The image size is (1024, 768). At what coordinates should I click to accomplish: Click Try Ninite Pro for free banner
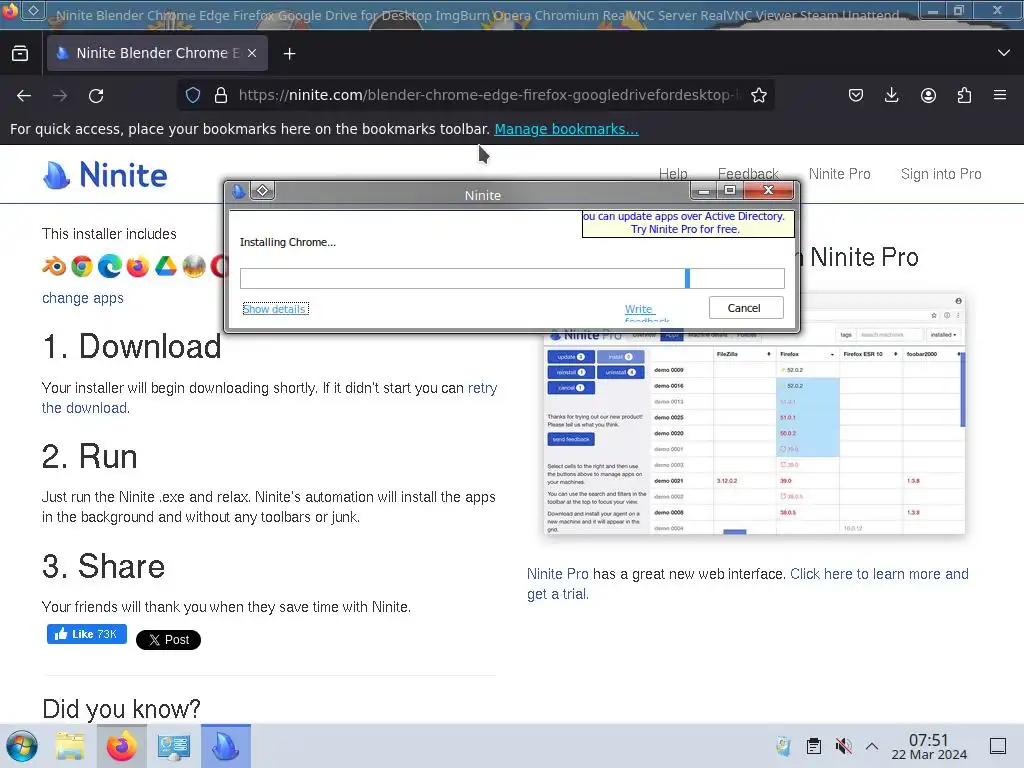point(688,223)
